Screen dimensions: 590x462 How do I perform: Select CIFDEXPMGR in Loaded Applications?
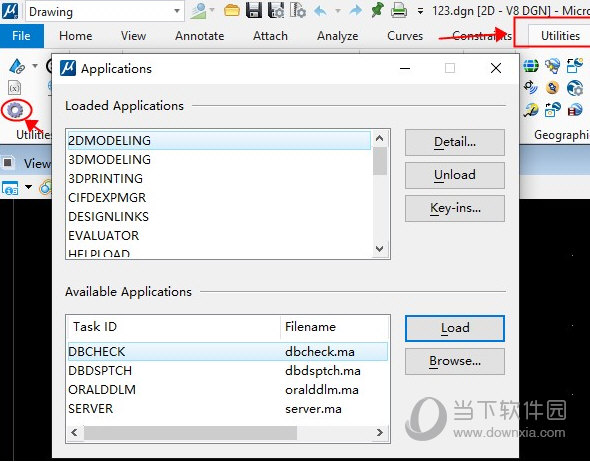[219, 198]
